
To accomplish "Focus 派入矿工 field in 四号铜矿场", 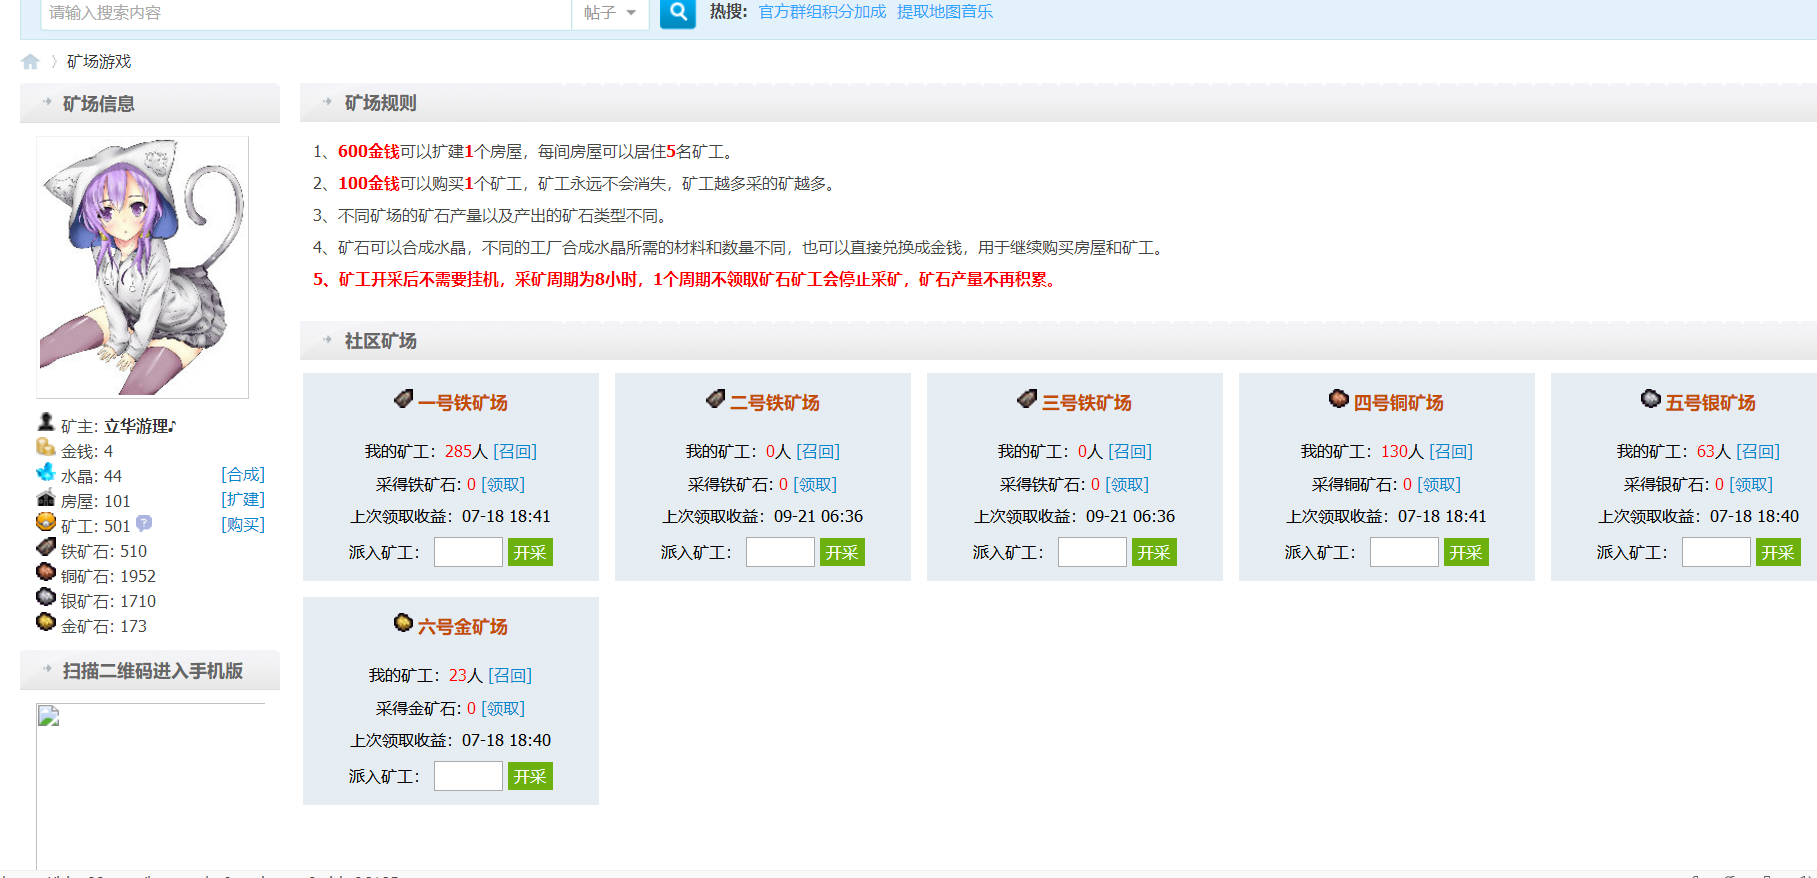I will pos(1404,552).
